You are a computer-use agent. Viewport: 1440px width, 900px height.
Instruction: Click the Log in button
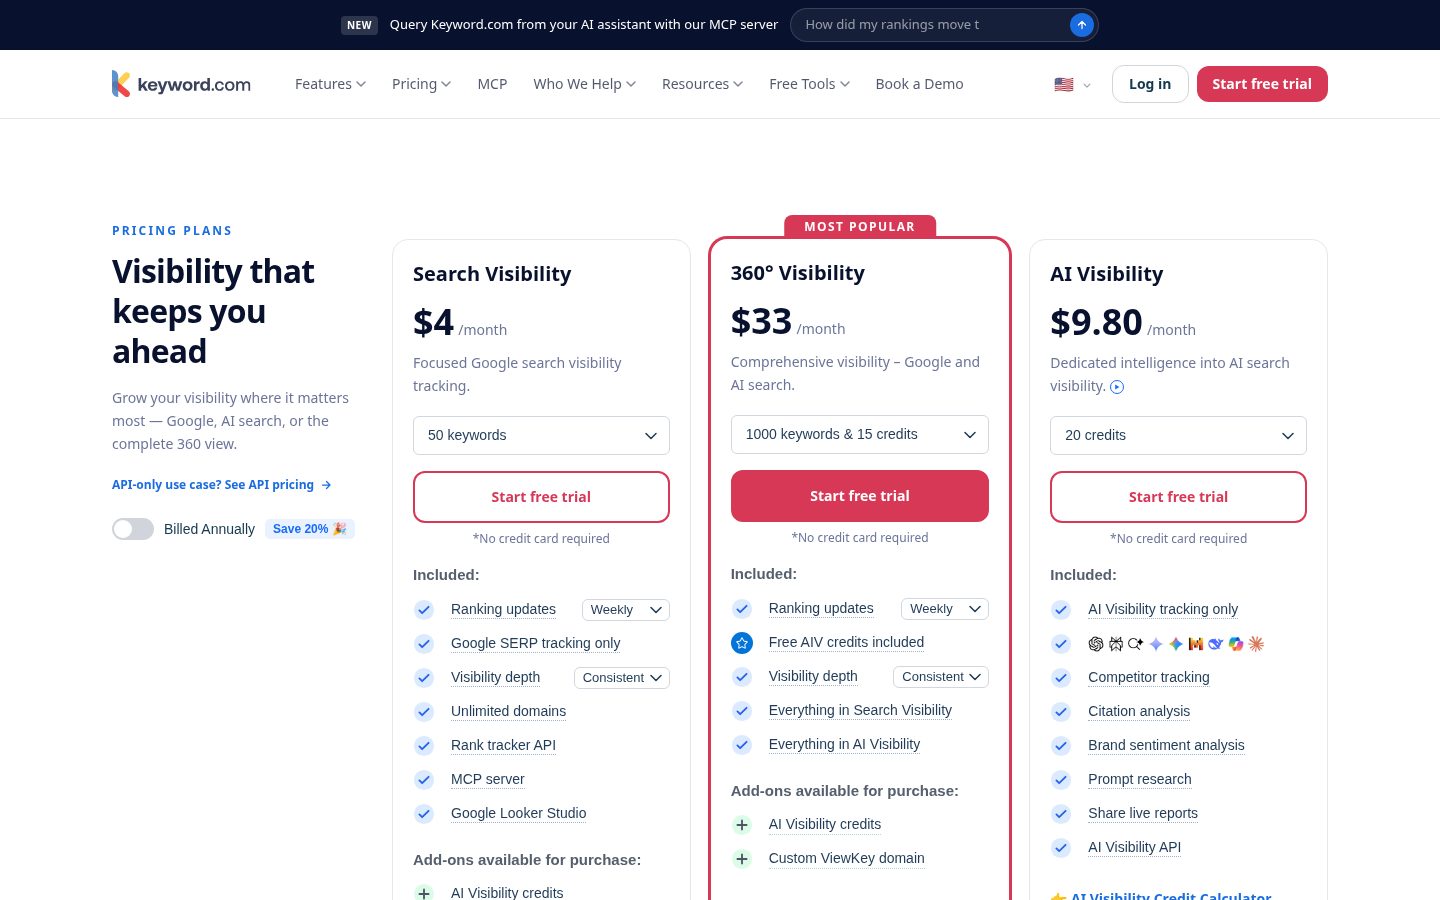(x=1150, y=84)
